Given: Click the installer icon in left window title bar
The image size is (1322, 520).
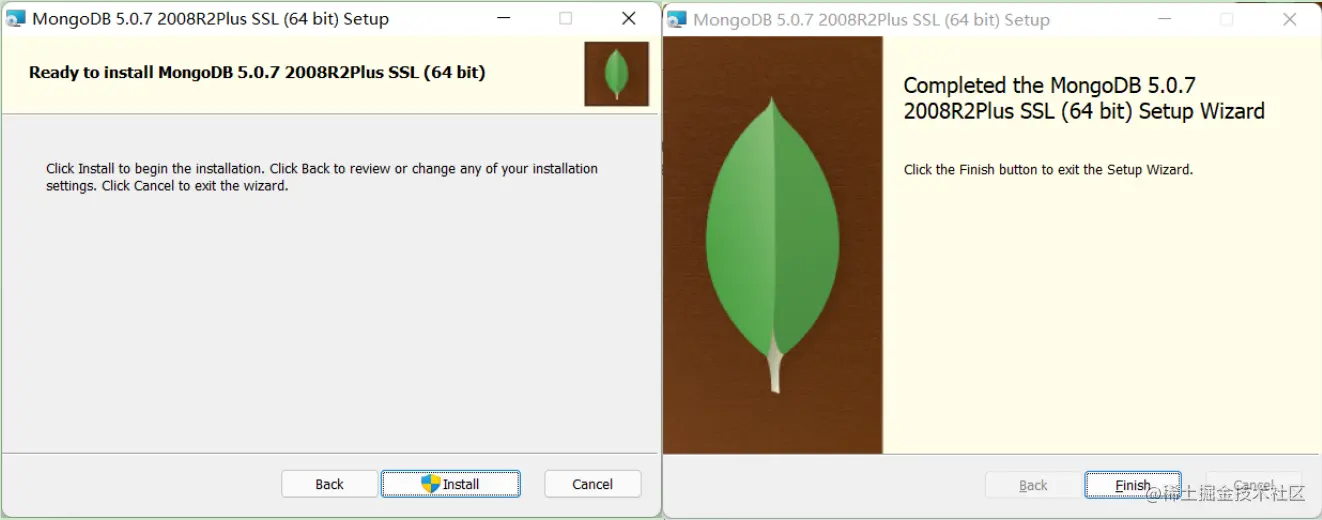Looking at the screenshot, I should coord(16,18).
